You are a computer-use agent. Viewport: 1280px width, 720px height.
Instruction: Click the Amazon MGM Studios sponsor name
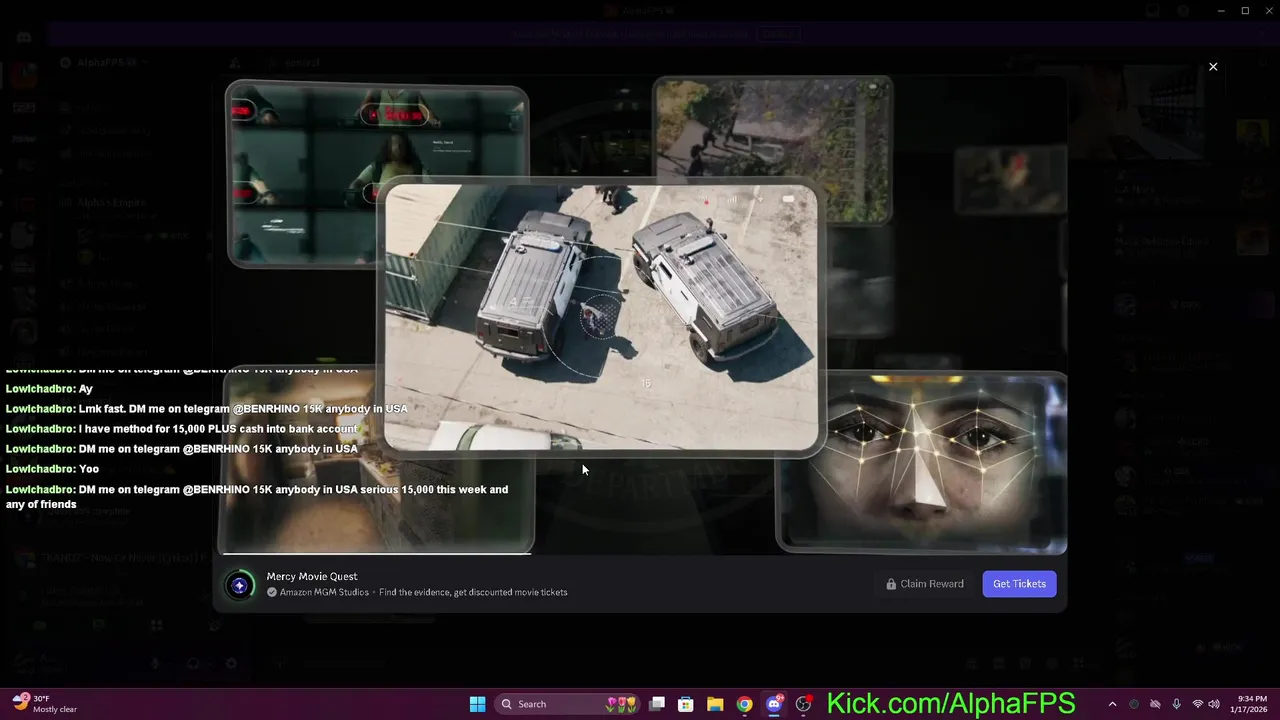[x=325, y=592]
